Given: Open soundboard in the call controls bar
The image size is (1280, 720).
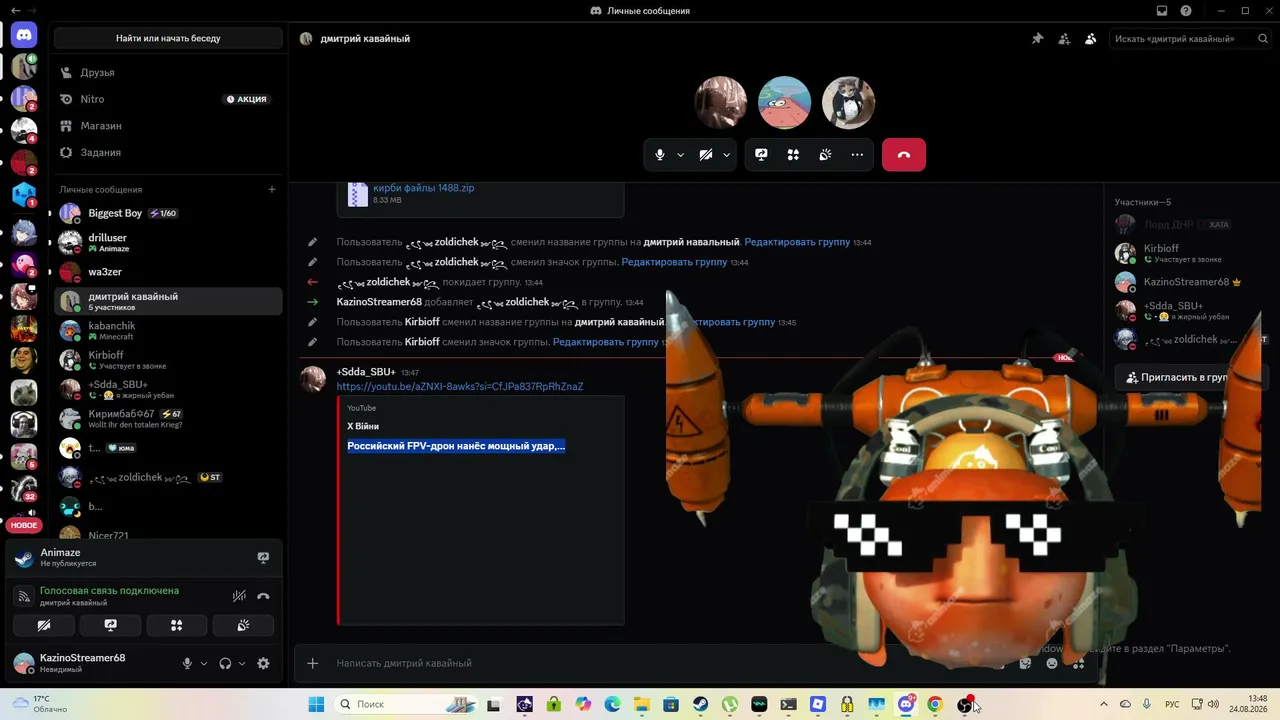Looking at the screenshot, I should pos(825,155).
